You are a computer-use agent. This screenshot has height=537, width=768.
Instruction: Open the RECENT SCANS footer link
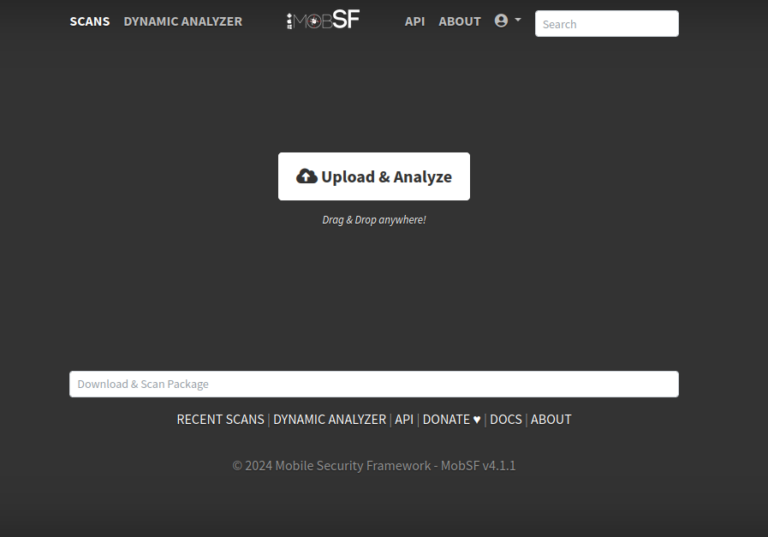point(221,420)
